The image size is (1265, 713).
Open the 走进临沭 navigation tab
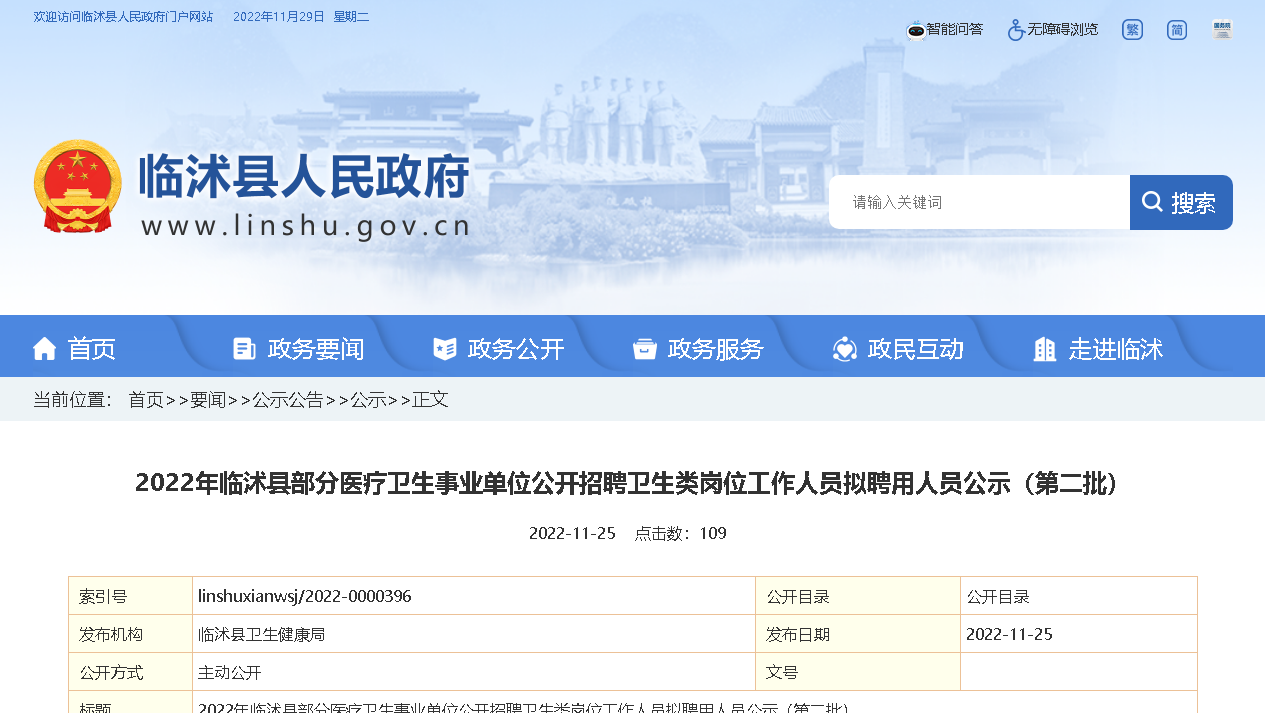[x=1116, y=349]
